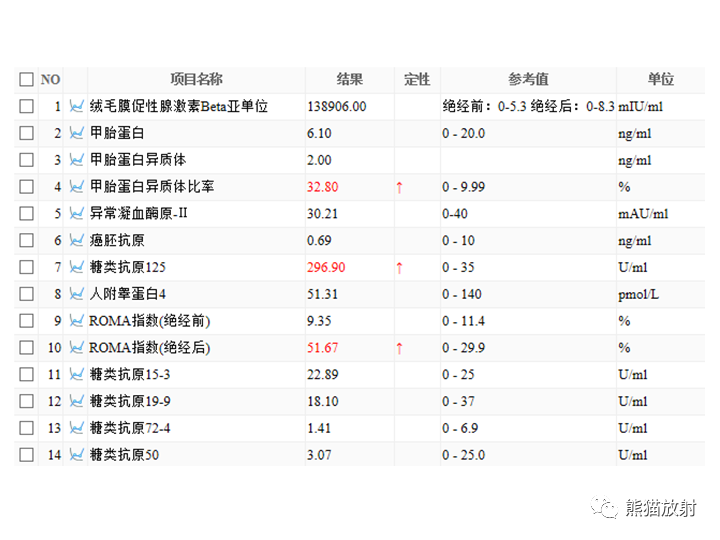Open trend chart icon for 糖类抗原50
The width and height of the screenshot is (720, 540).
click(x=76, y=455)
